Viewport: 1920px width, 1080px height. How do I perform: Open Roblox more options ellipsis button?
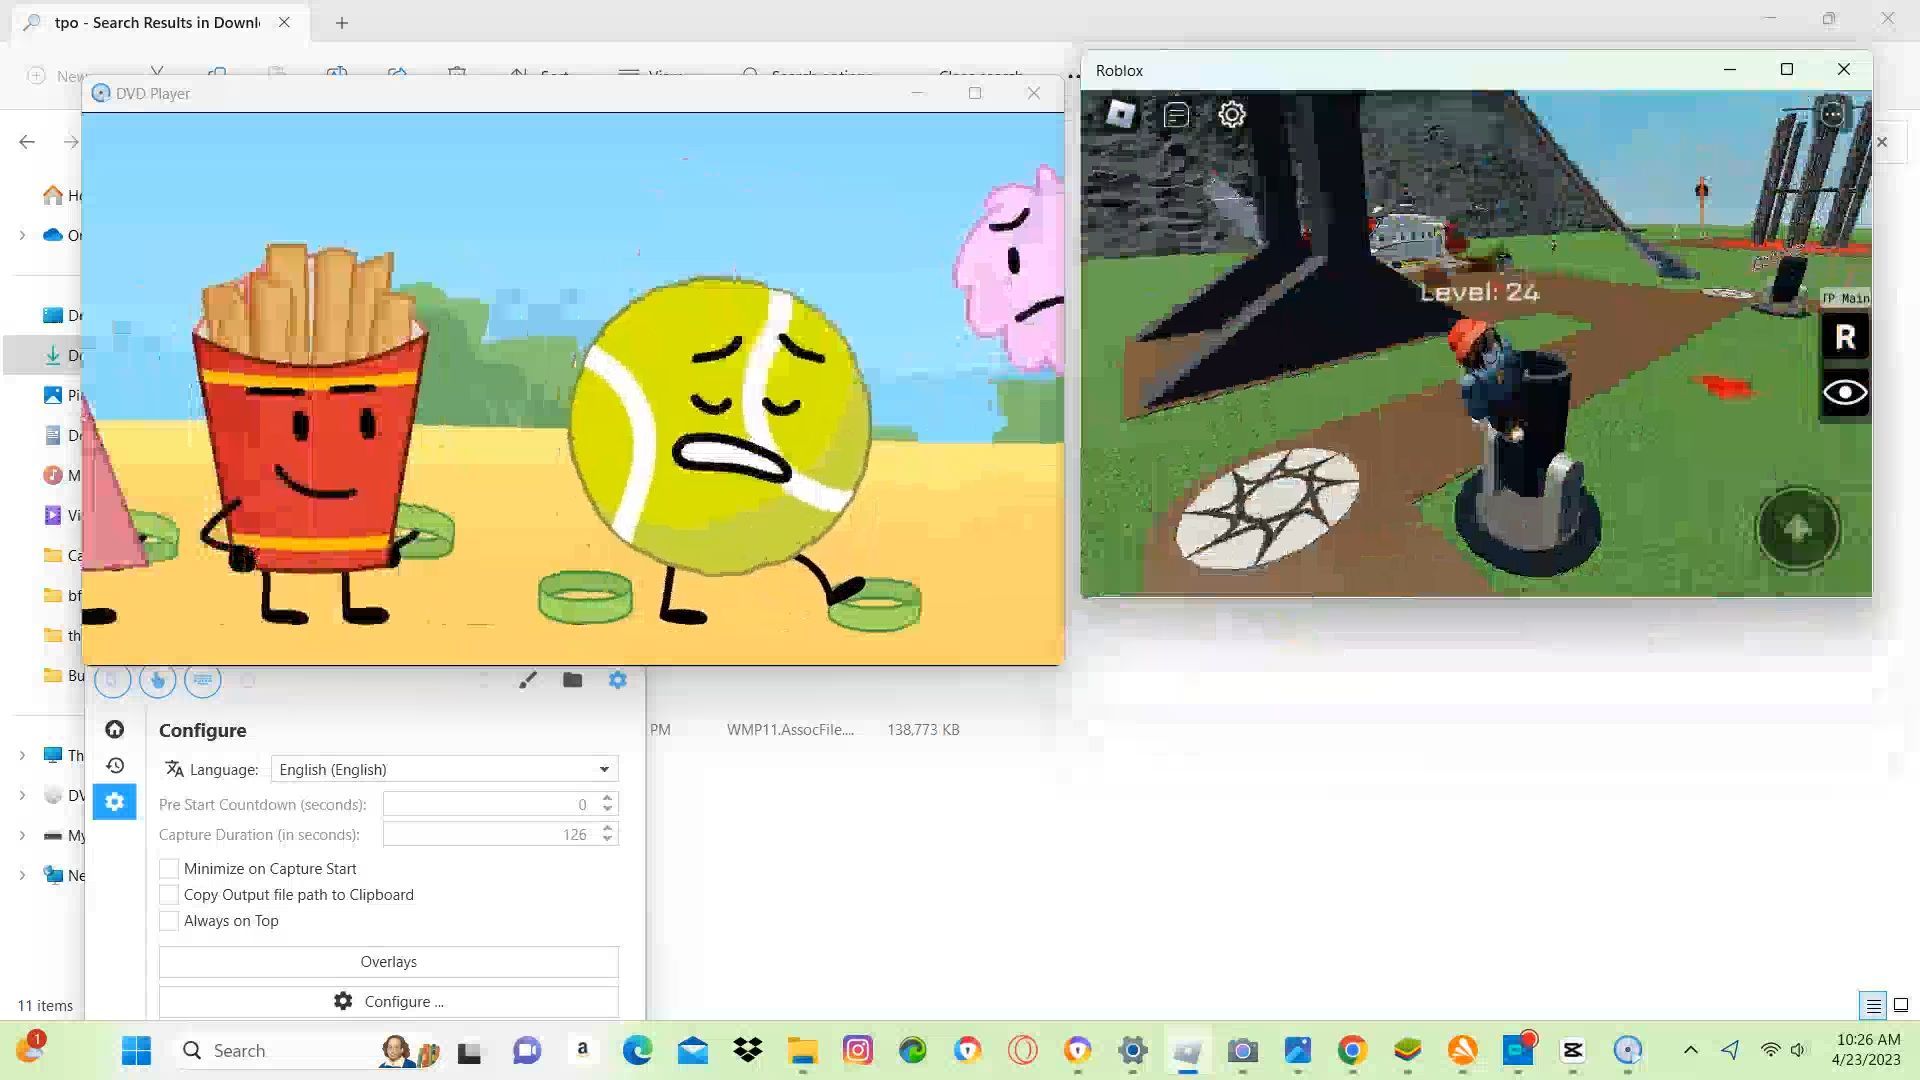coord(1832,114)
